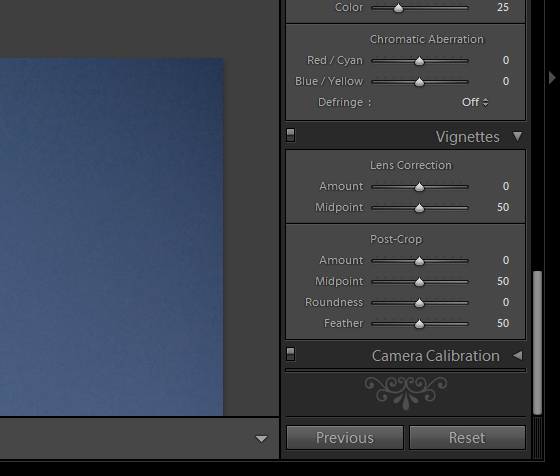Click the Previous button
The image size is (560, 476).
click(345, 437)
